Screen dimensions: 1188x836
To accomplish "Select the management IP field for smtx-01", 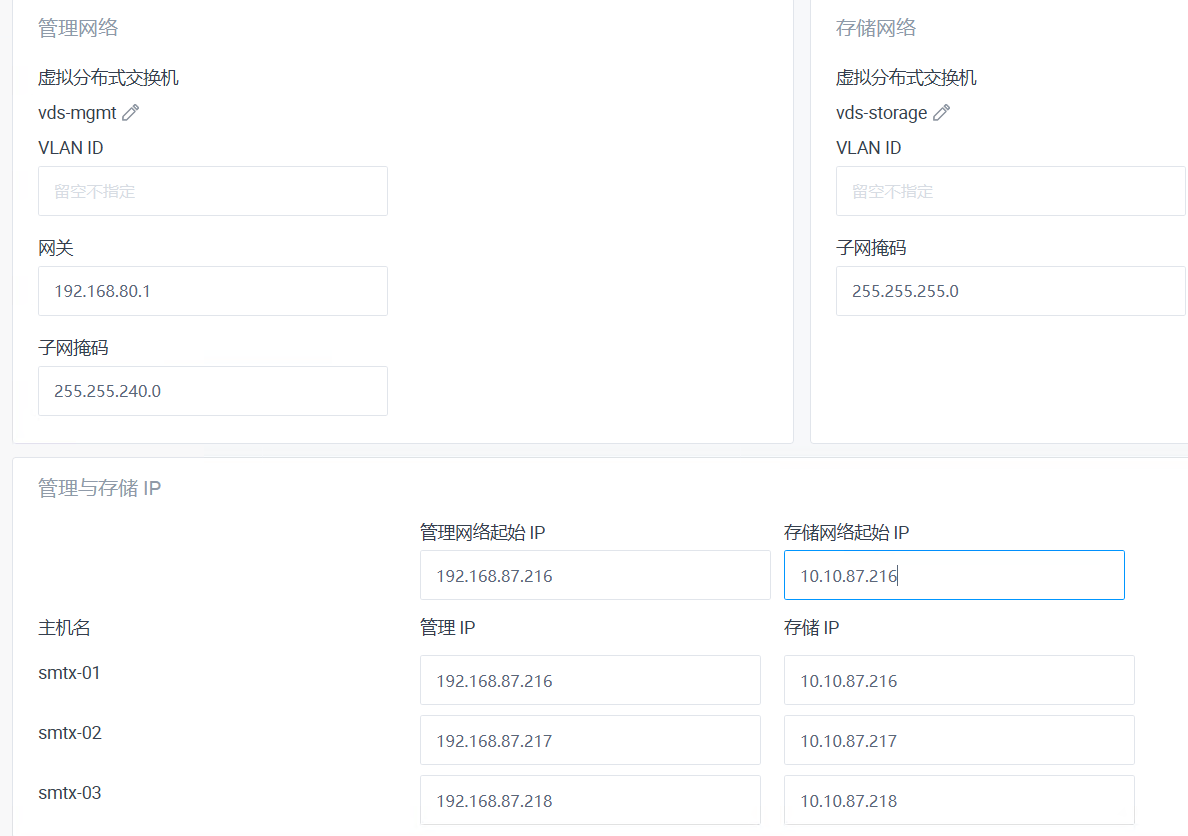I will (x=590, y=680).
